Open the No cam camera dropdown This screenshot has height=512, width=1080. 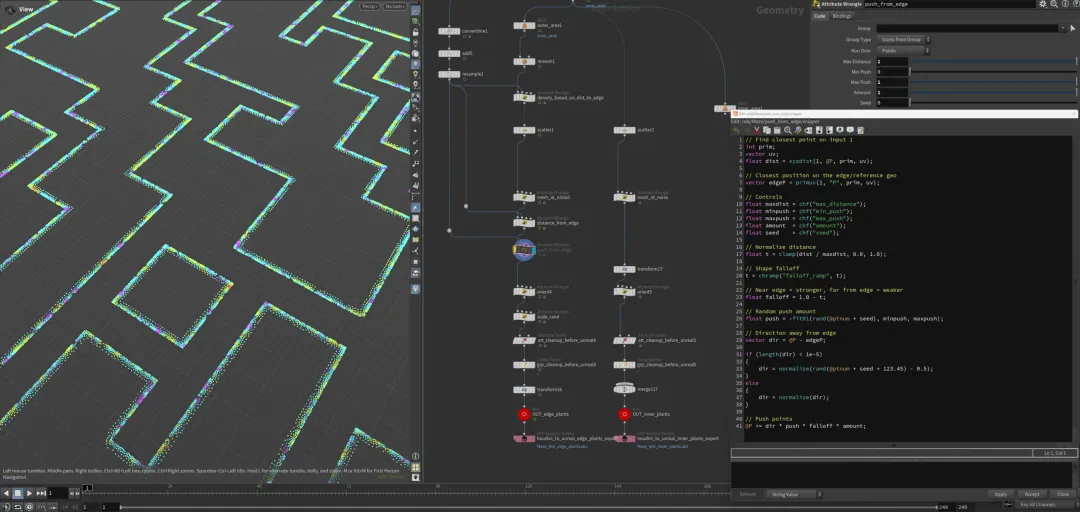point(395,6)
